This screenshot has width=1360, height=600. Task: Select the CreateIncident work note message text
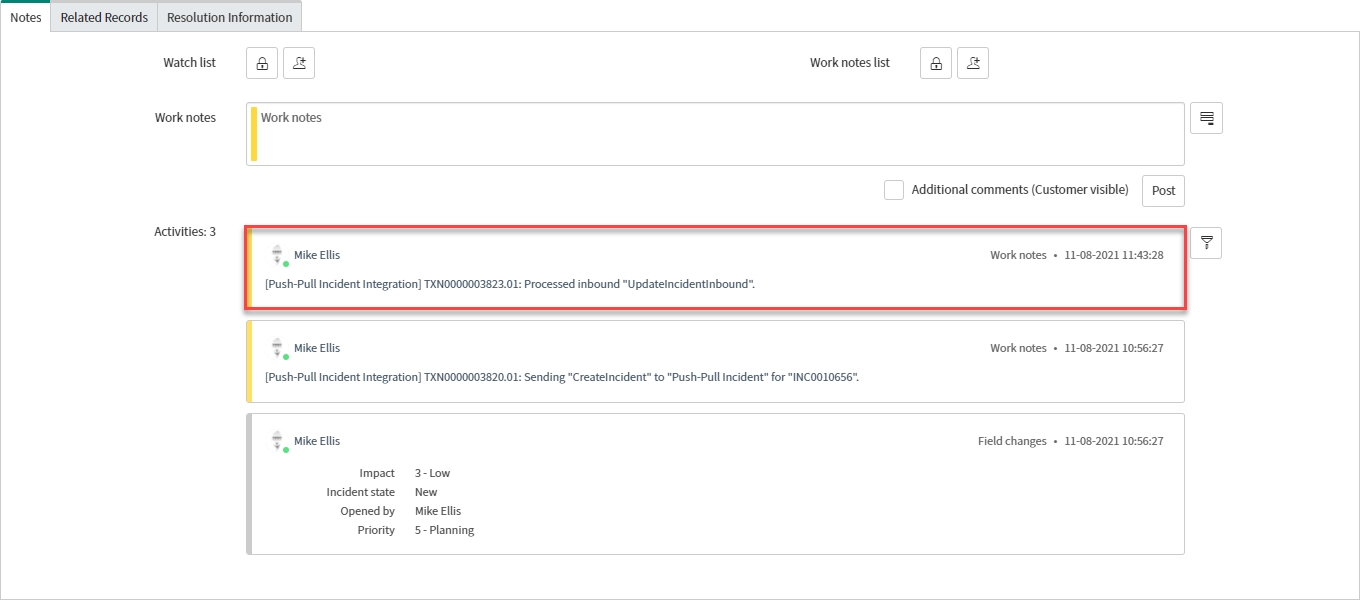coord(561,377)
